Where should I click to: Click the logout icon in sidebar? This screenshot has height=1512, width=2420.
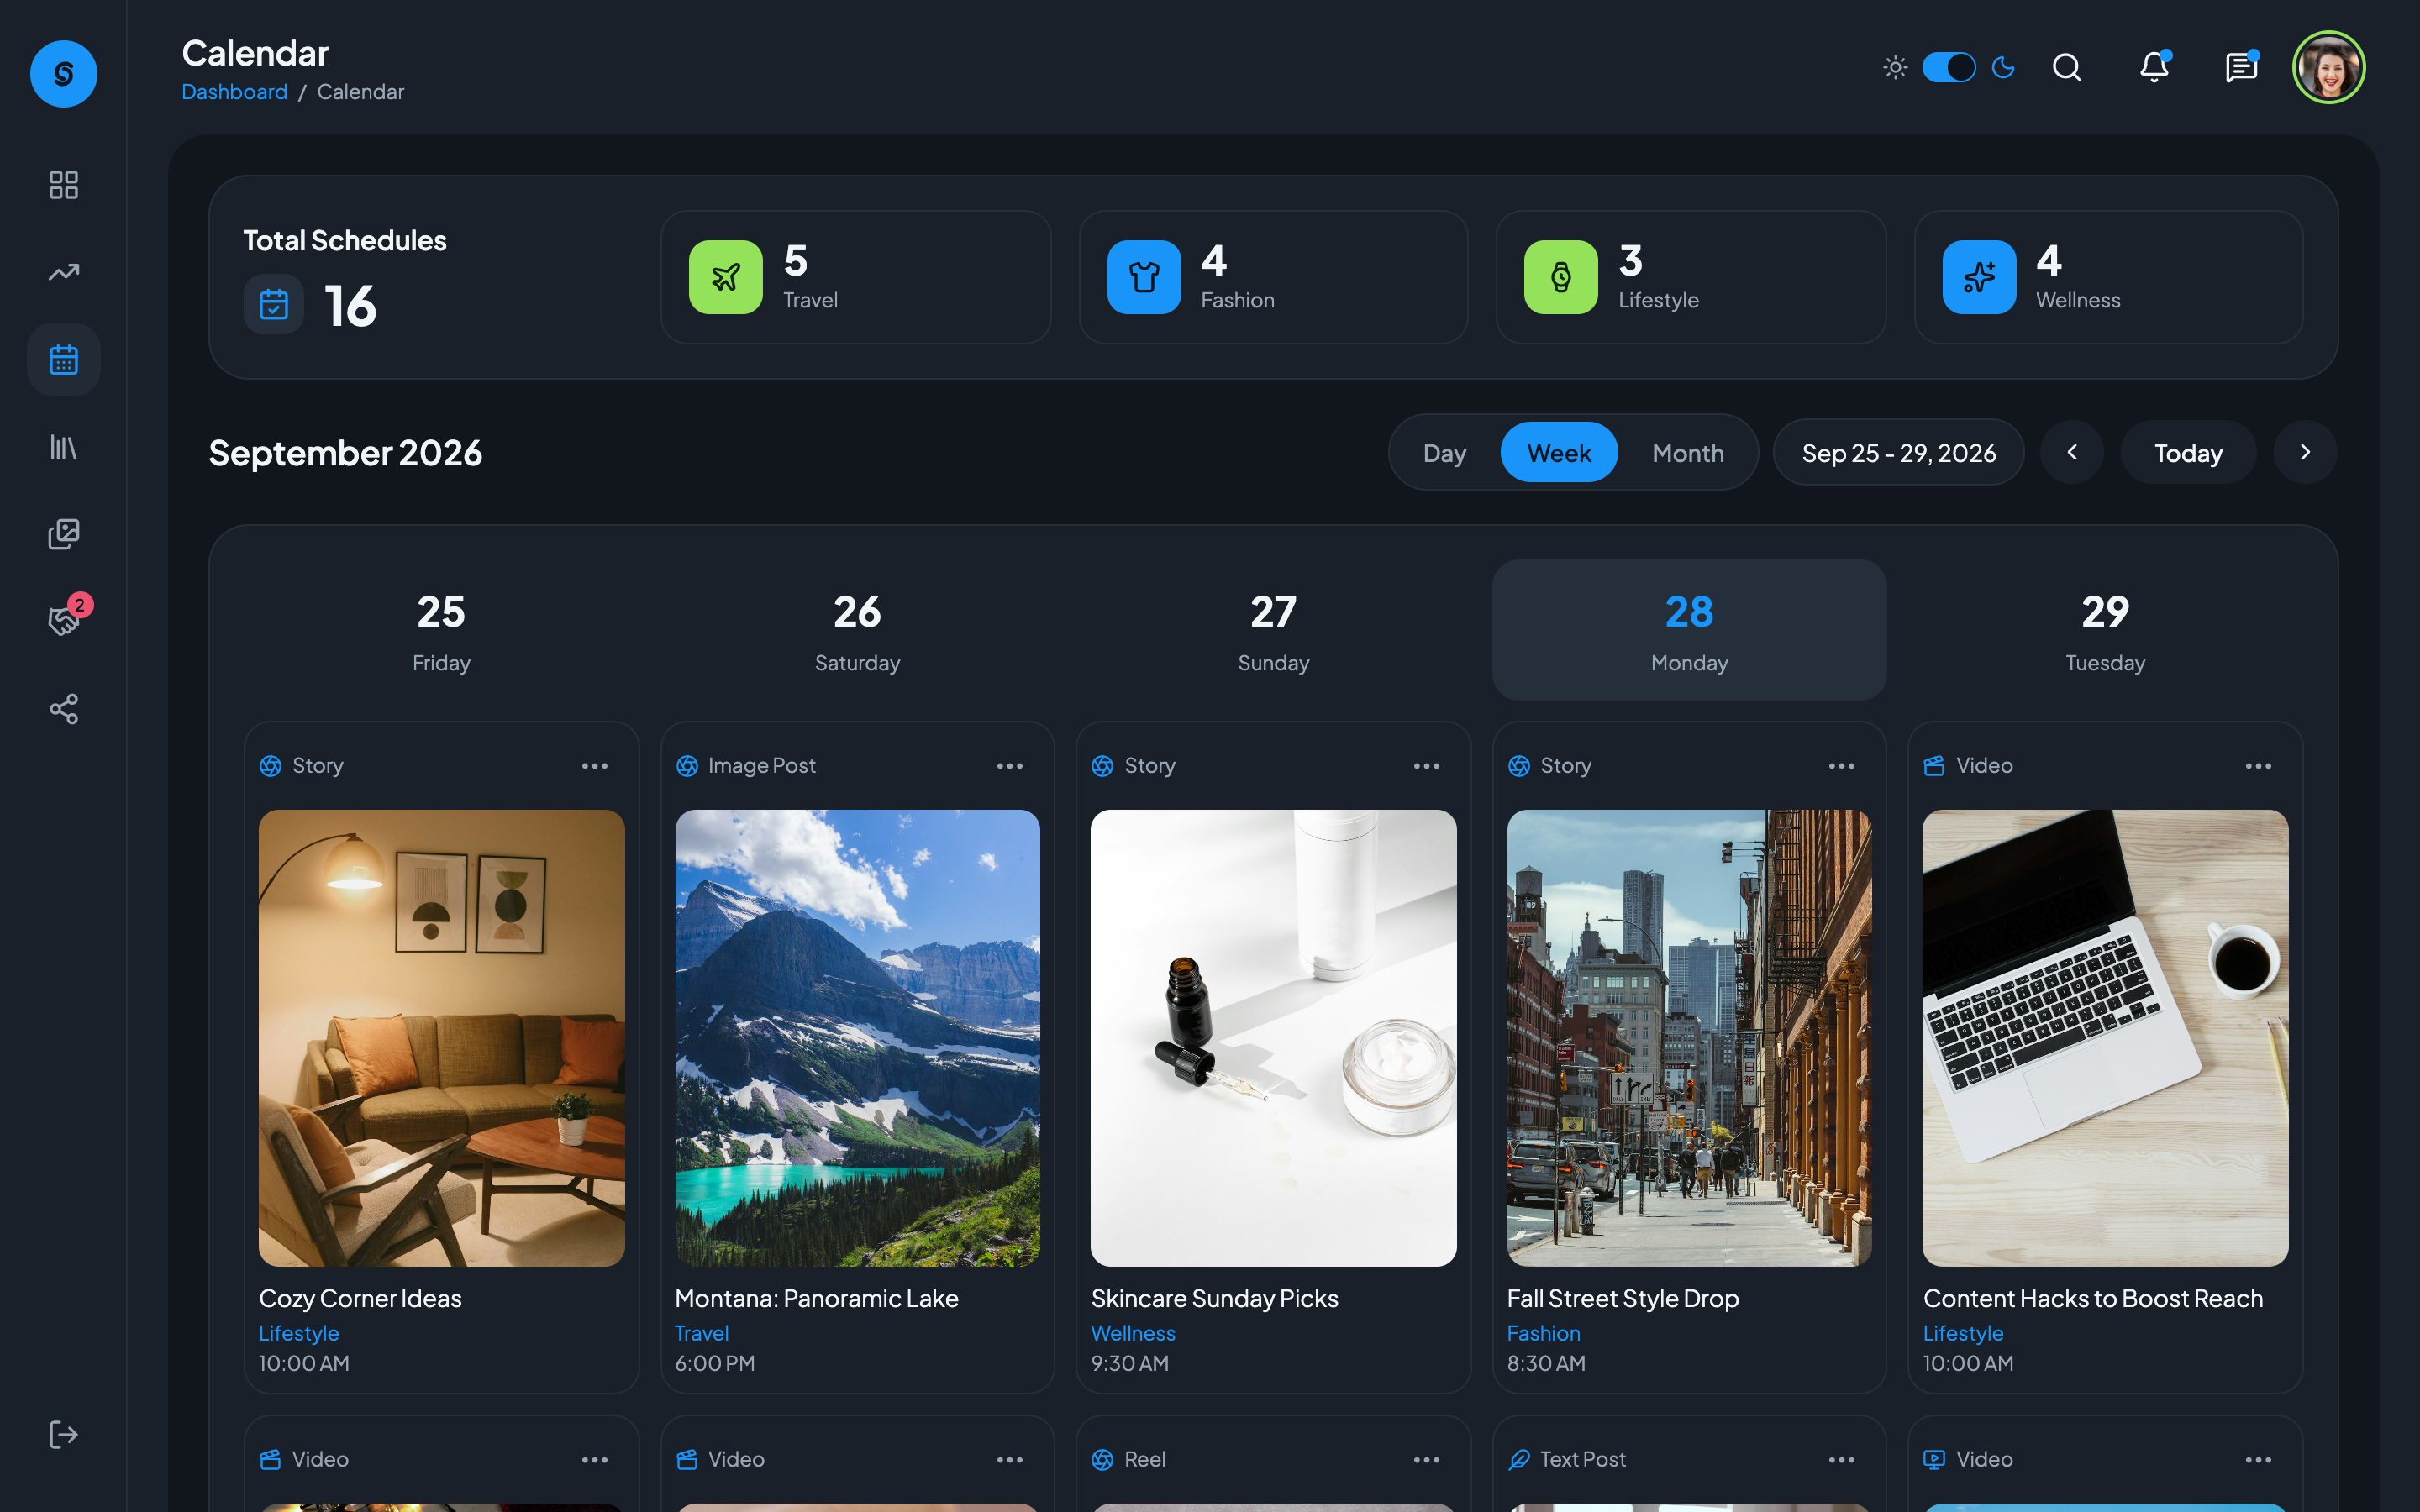63,1435
